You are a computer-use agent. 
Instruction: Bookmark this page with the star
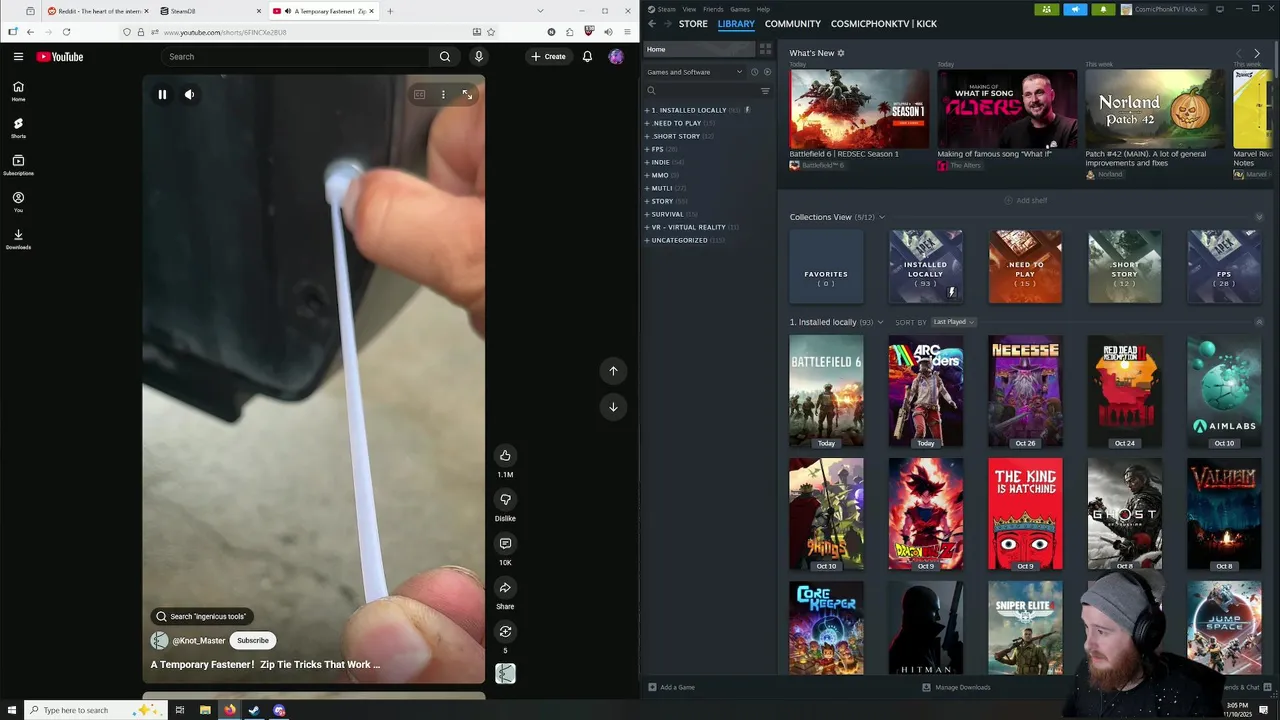(491, 32)
